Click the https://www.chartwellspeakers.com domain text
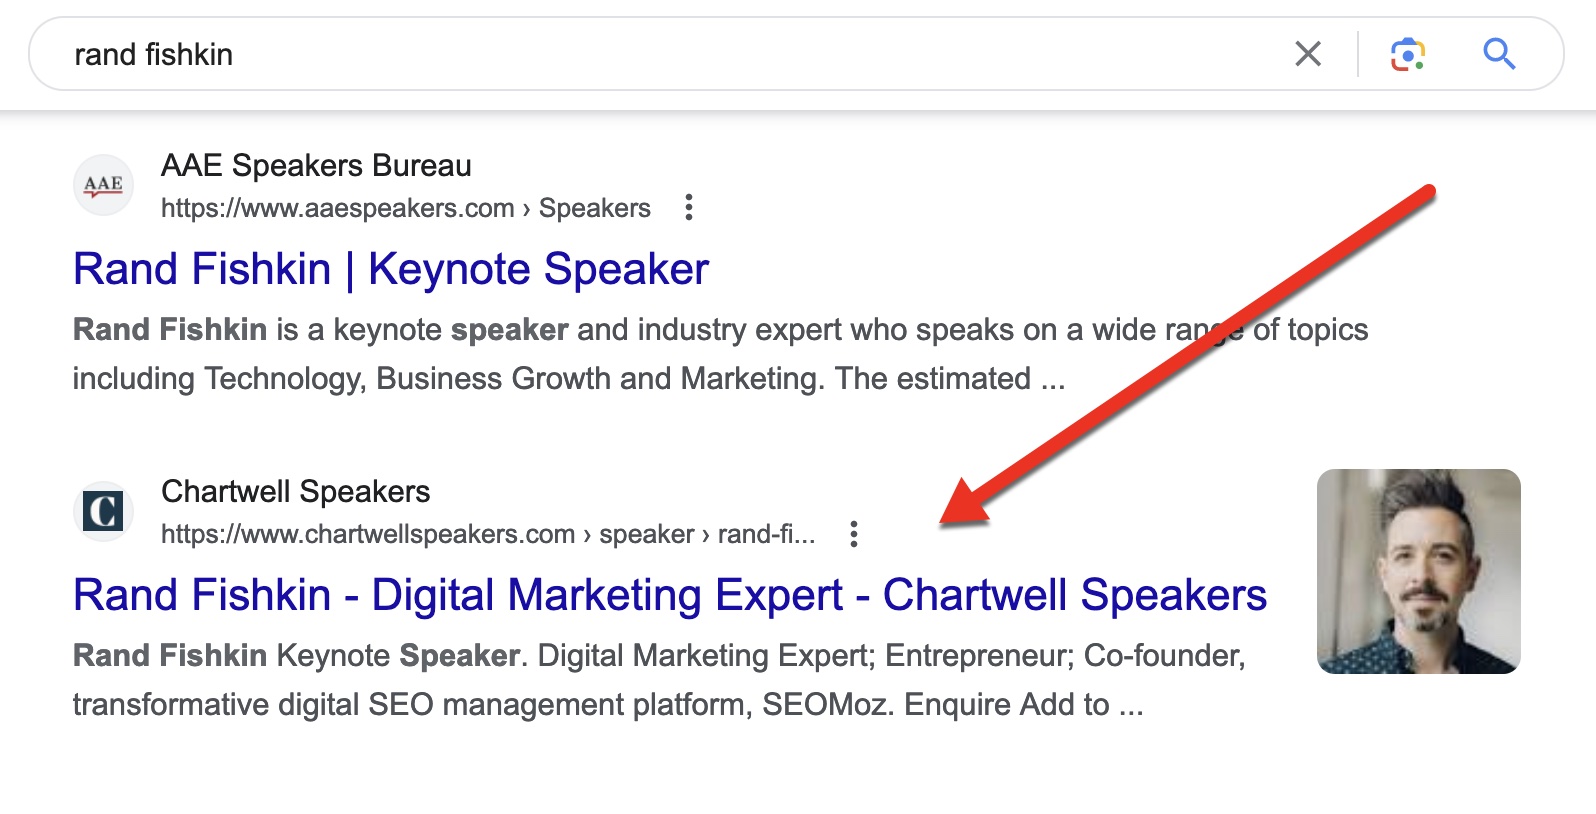1596x814 pixels. 368,534
